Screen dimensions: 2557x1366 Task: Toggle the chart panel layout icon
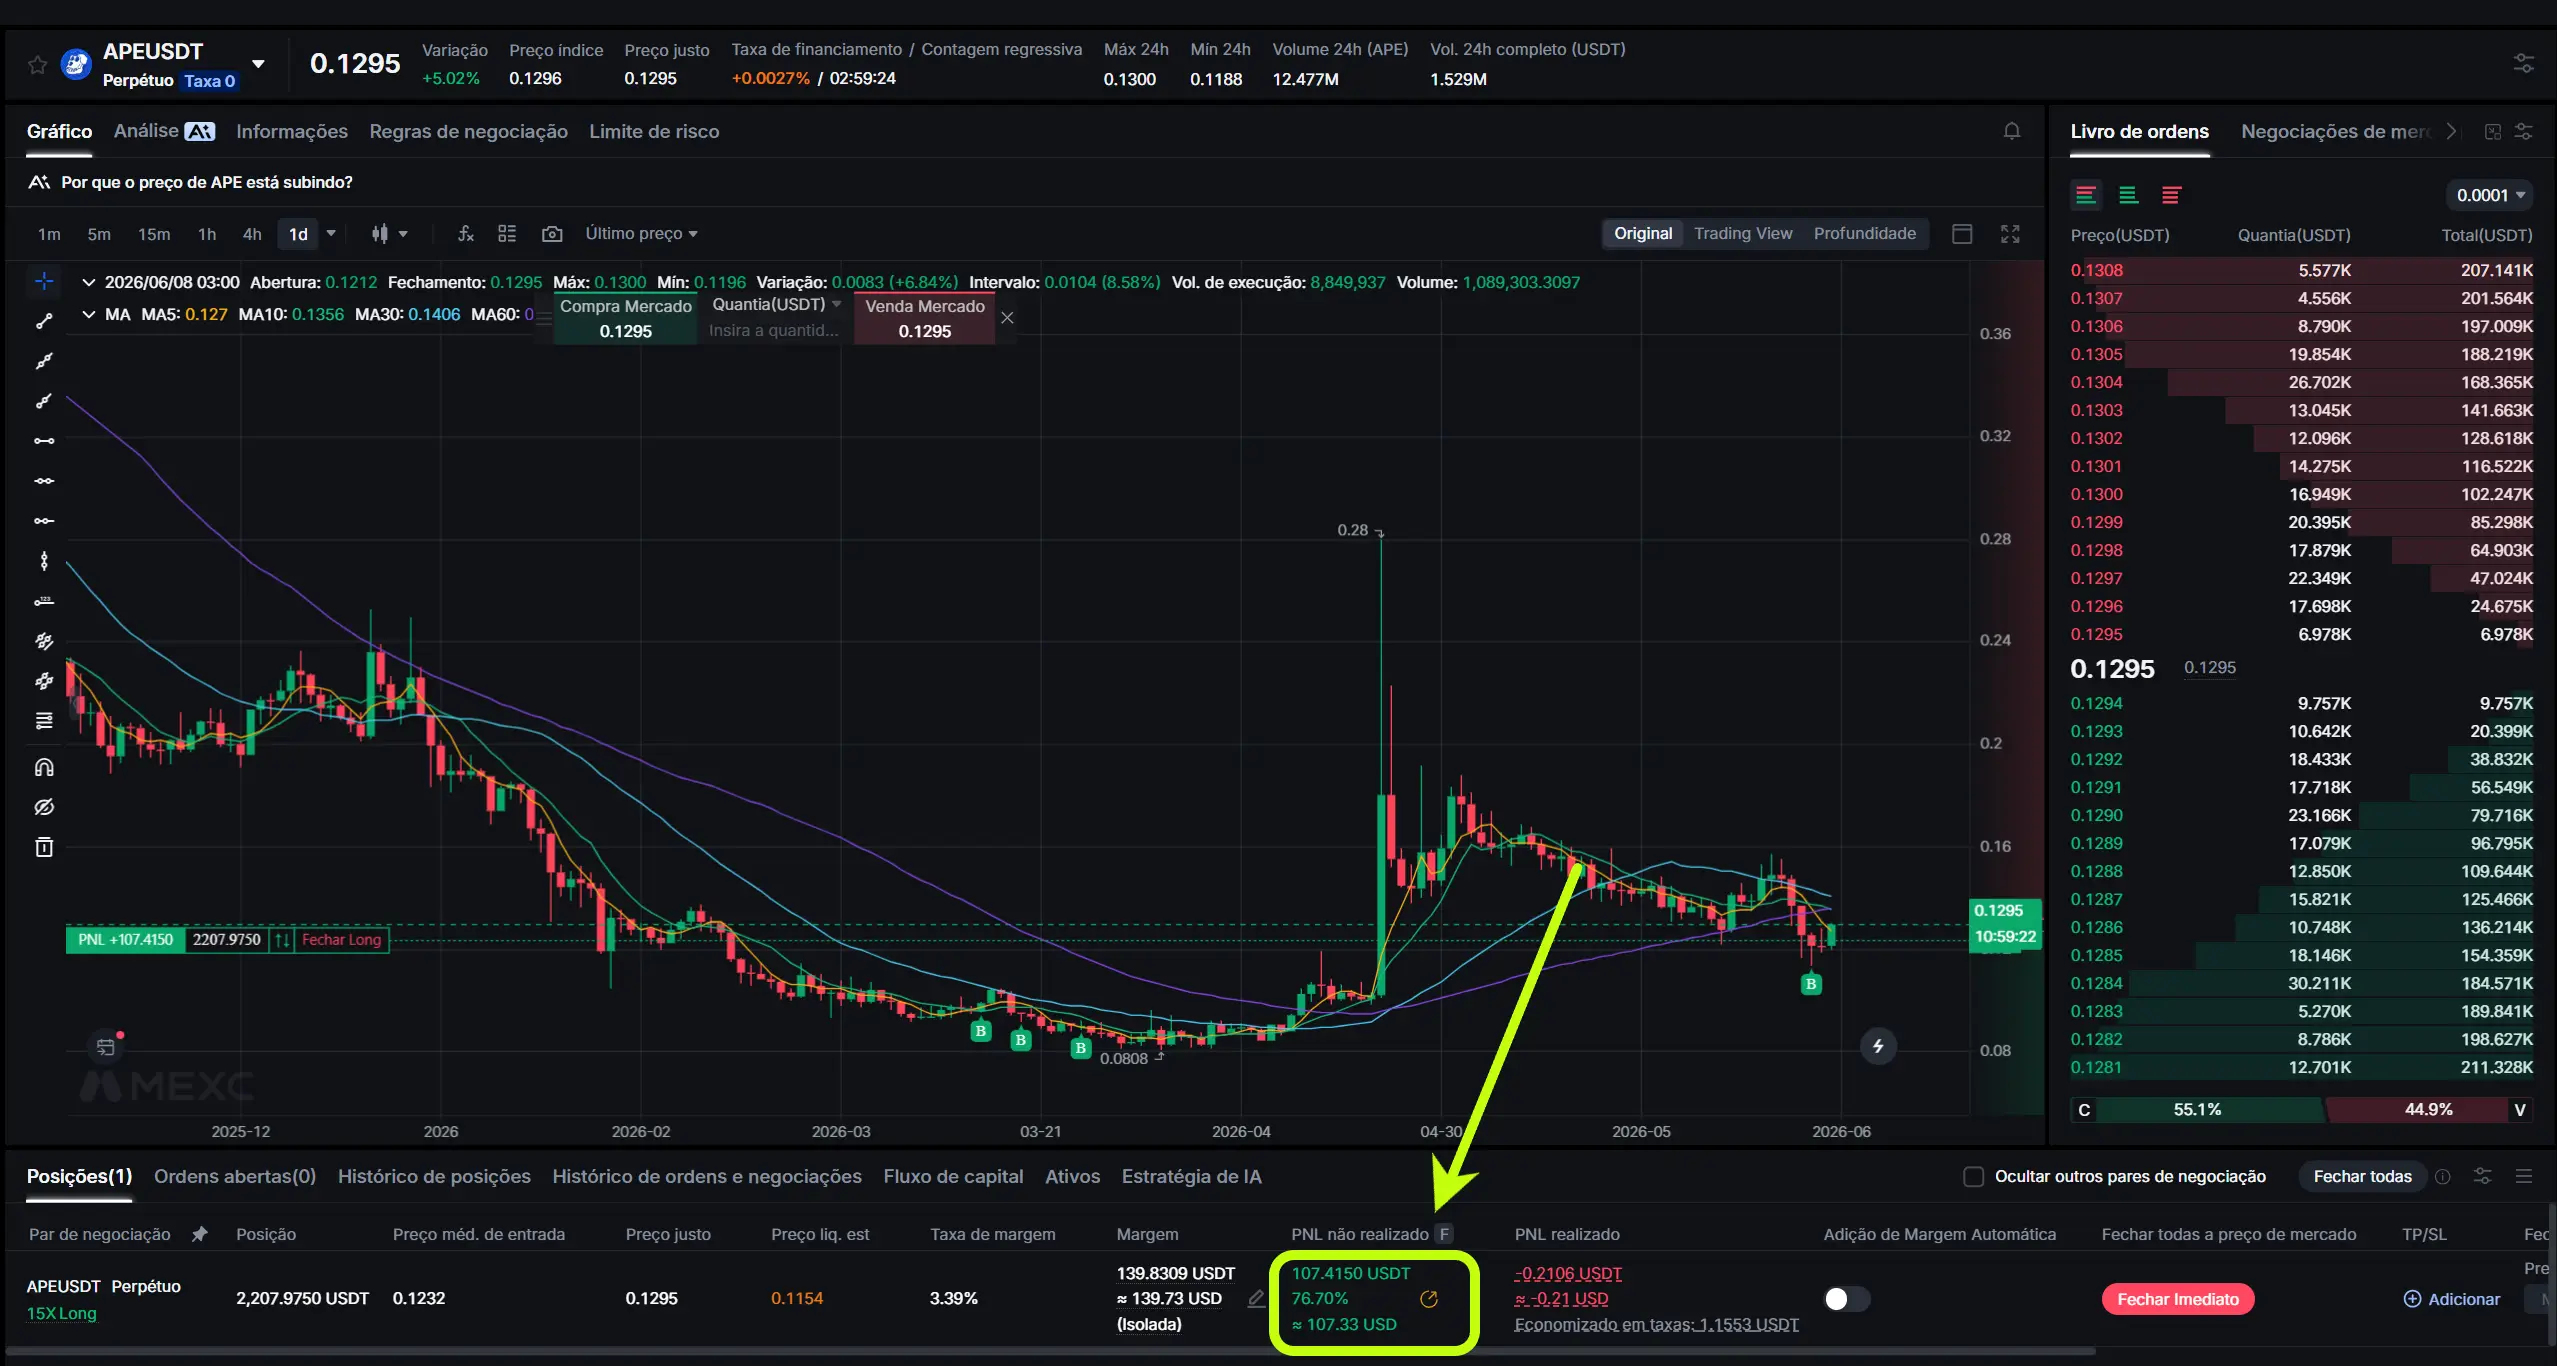[x=1962, y=233]
